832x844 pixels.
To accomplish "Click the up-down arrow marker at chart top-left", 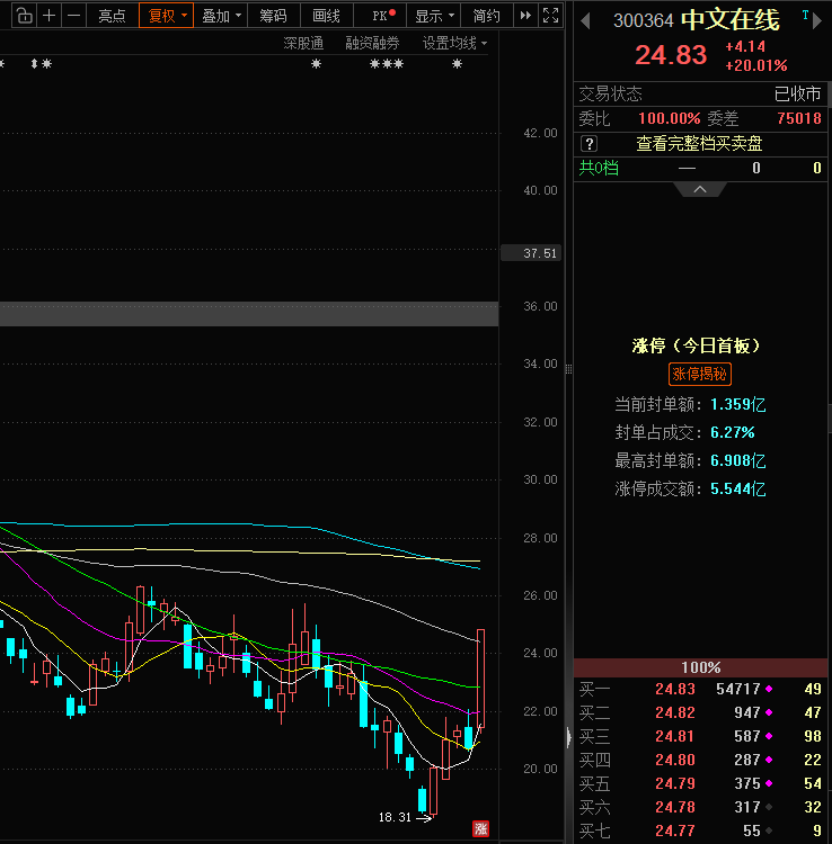I will point(34,64).
